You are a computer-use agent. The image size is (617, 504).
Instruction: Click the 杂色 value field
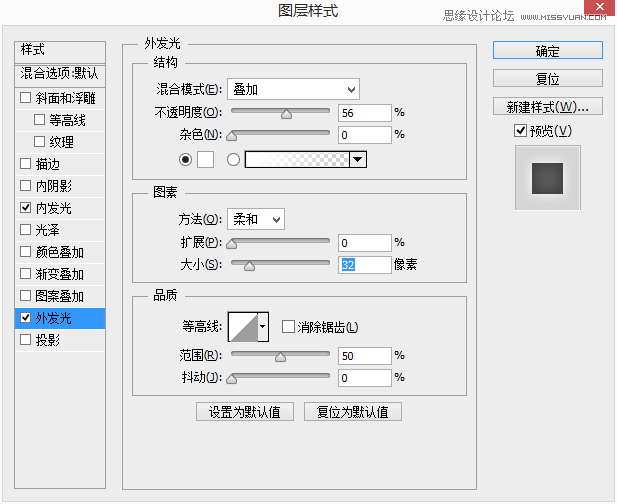(x=365, y=135)
